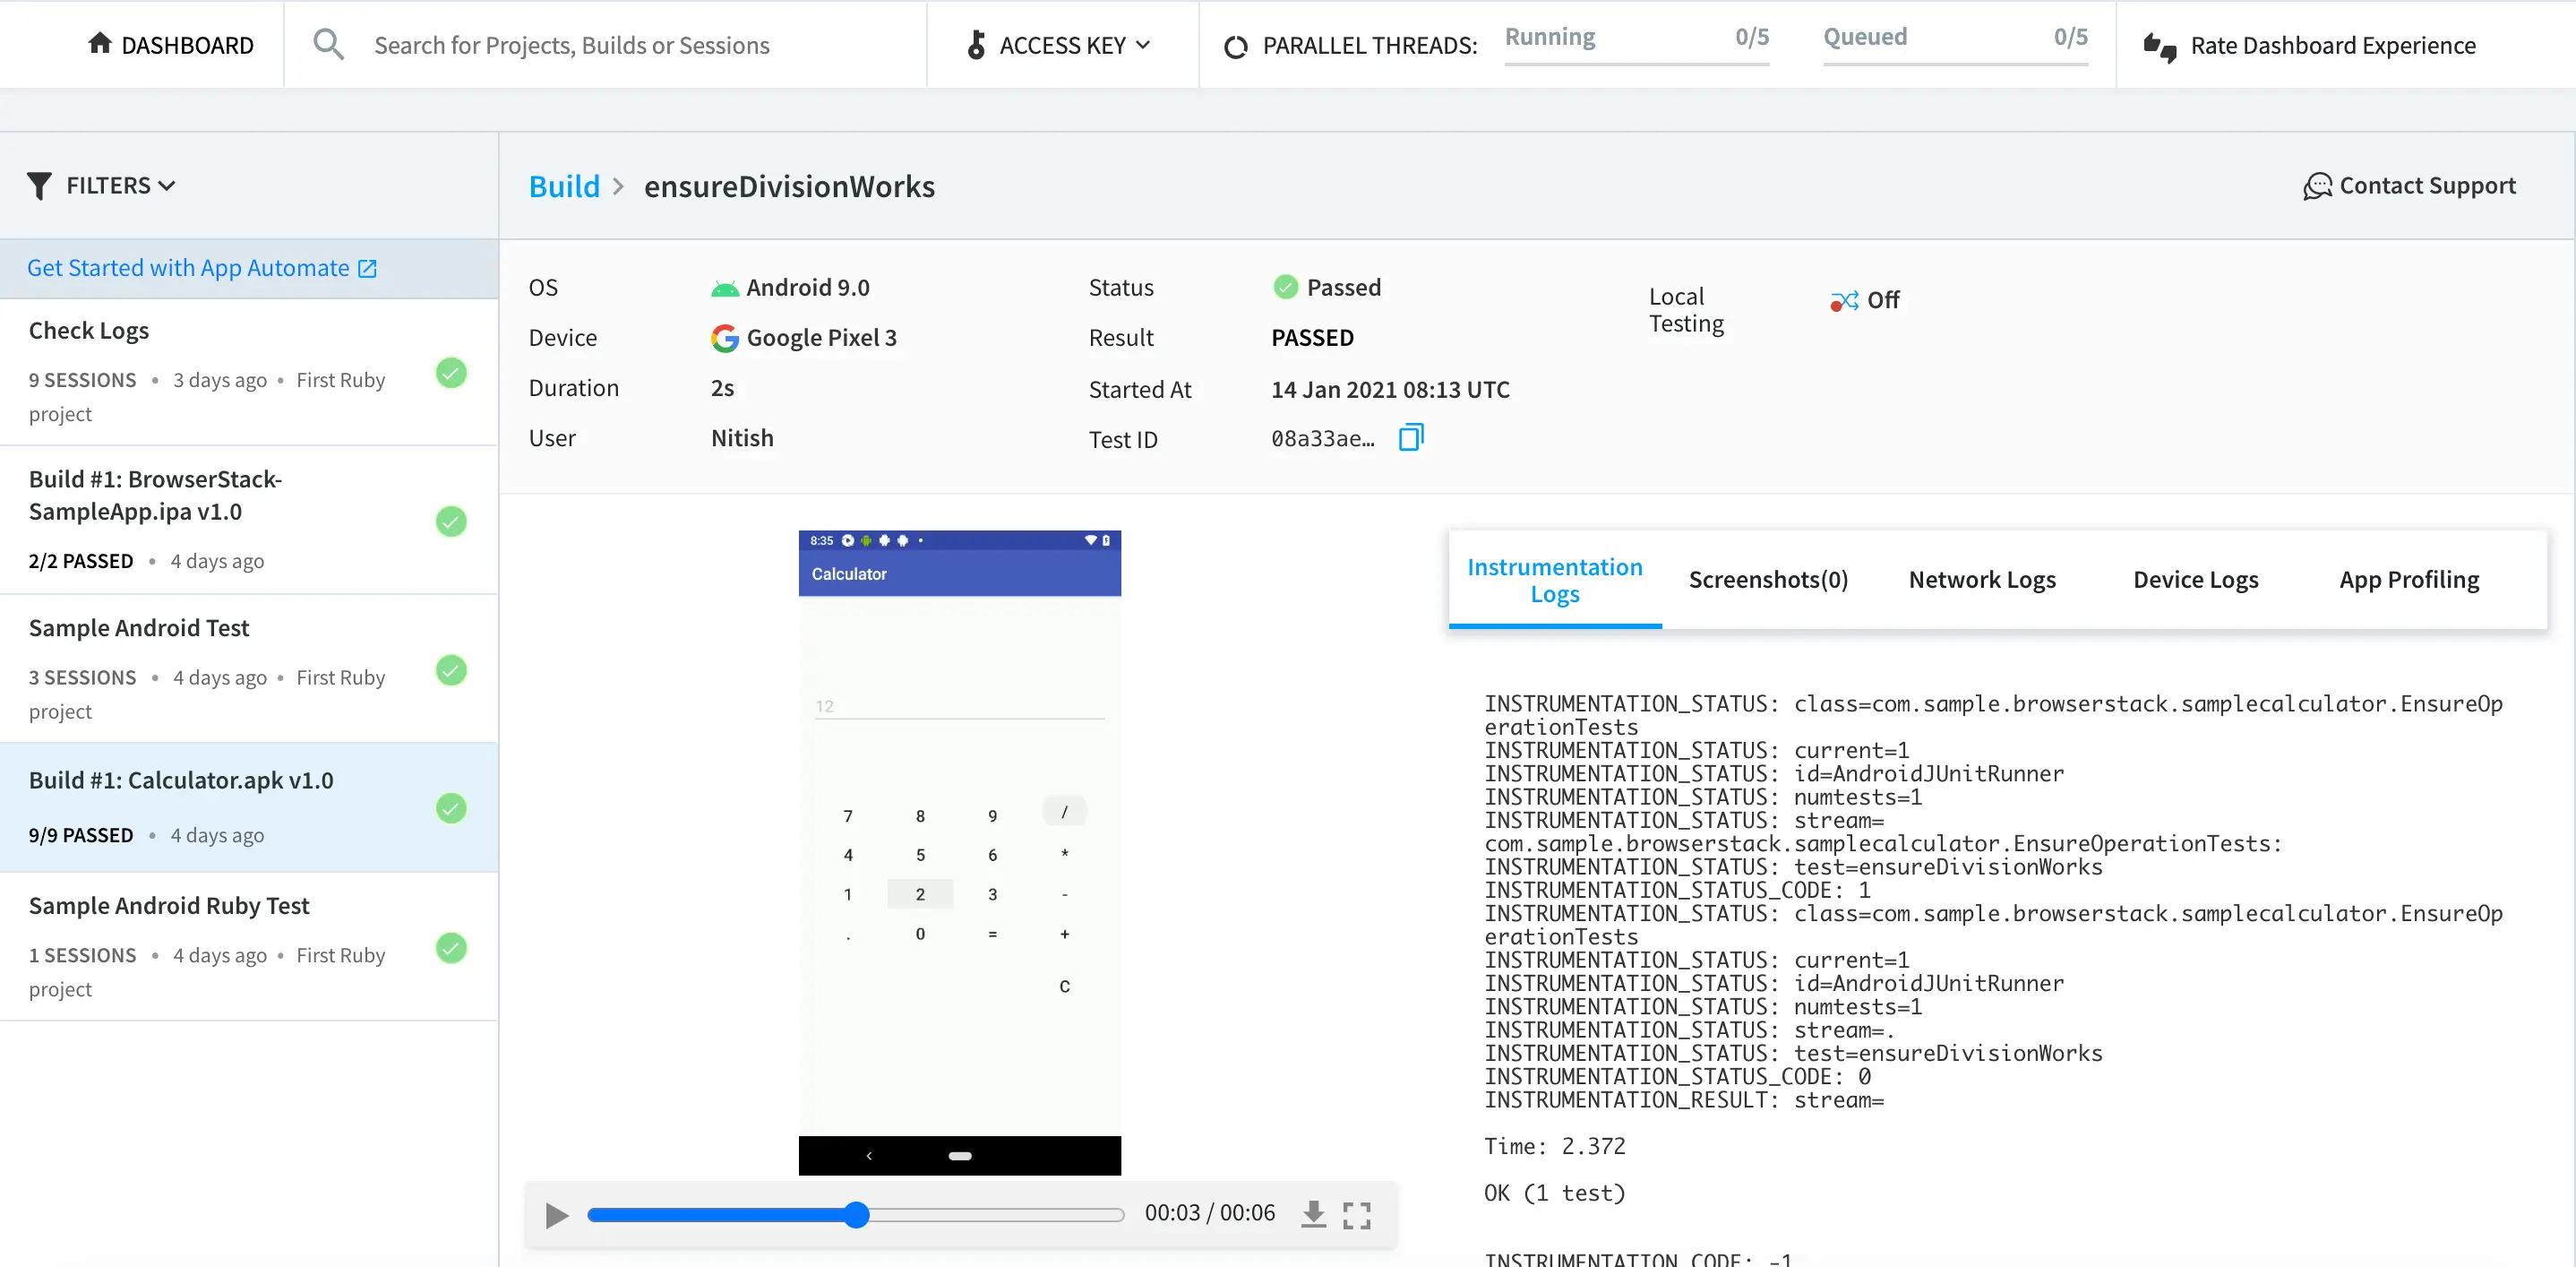The image size is (2576, 1267).
Task: Open the Filters dropdown
Action: 120,186
